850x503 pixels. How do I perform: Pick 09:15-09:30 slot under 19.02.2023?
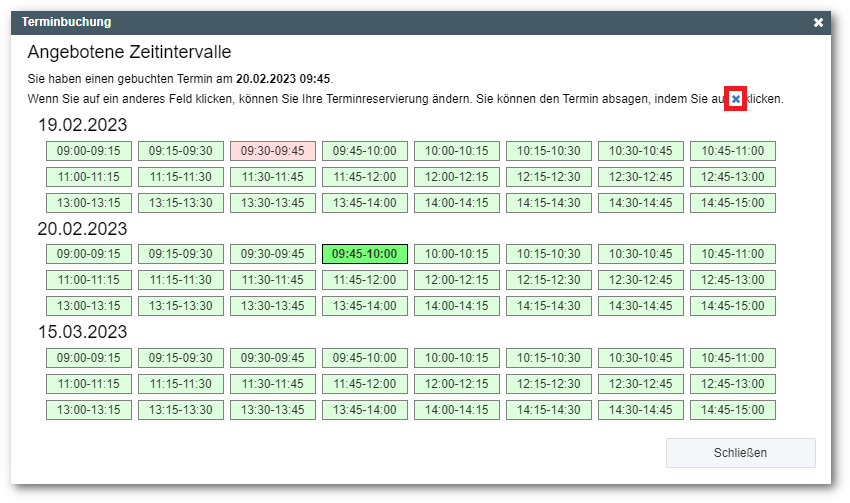181,151
